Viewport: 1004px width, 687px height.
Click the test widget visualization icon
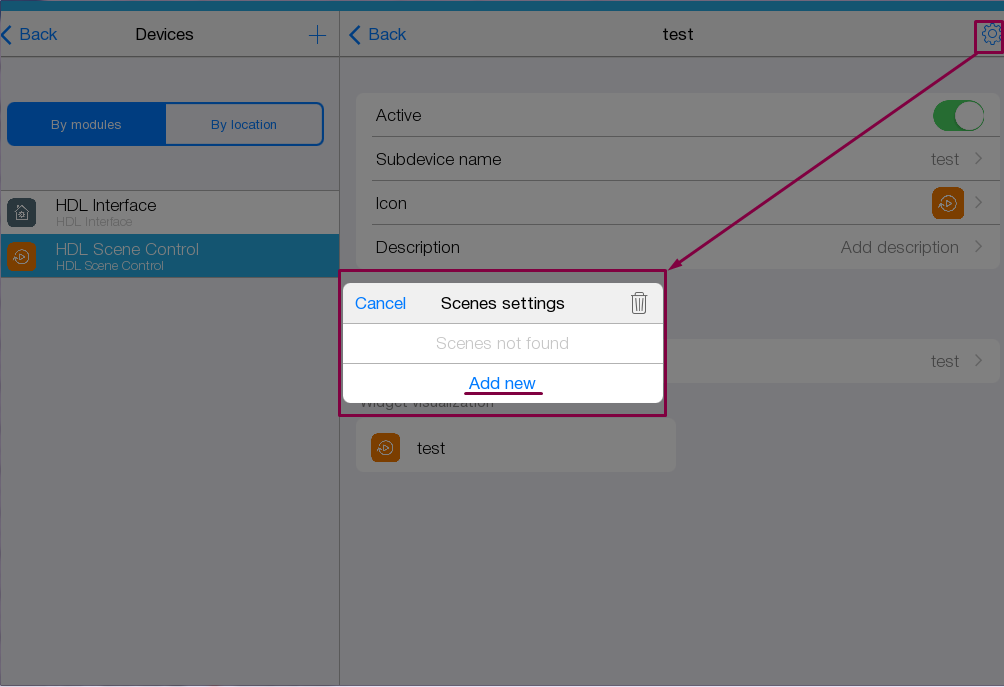385,448
